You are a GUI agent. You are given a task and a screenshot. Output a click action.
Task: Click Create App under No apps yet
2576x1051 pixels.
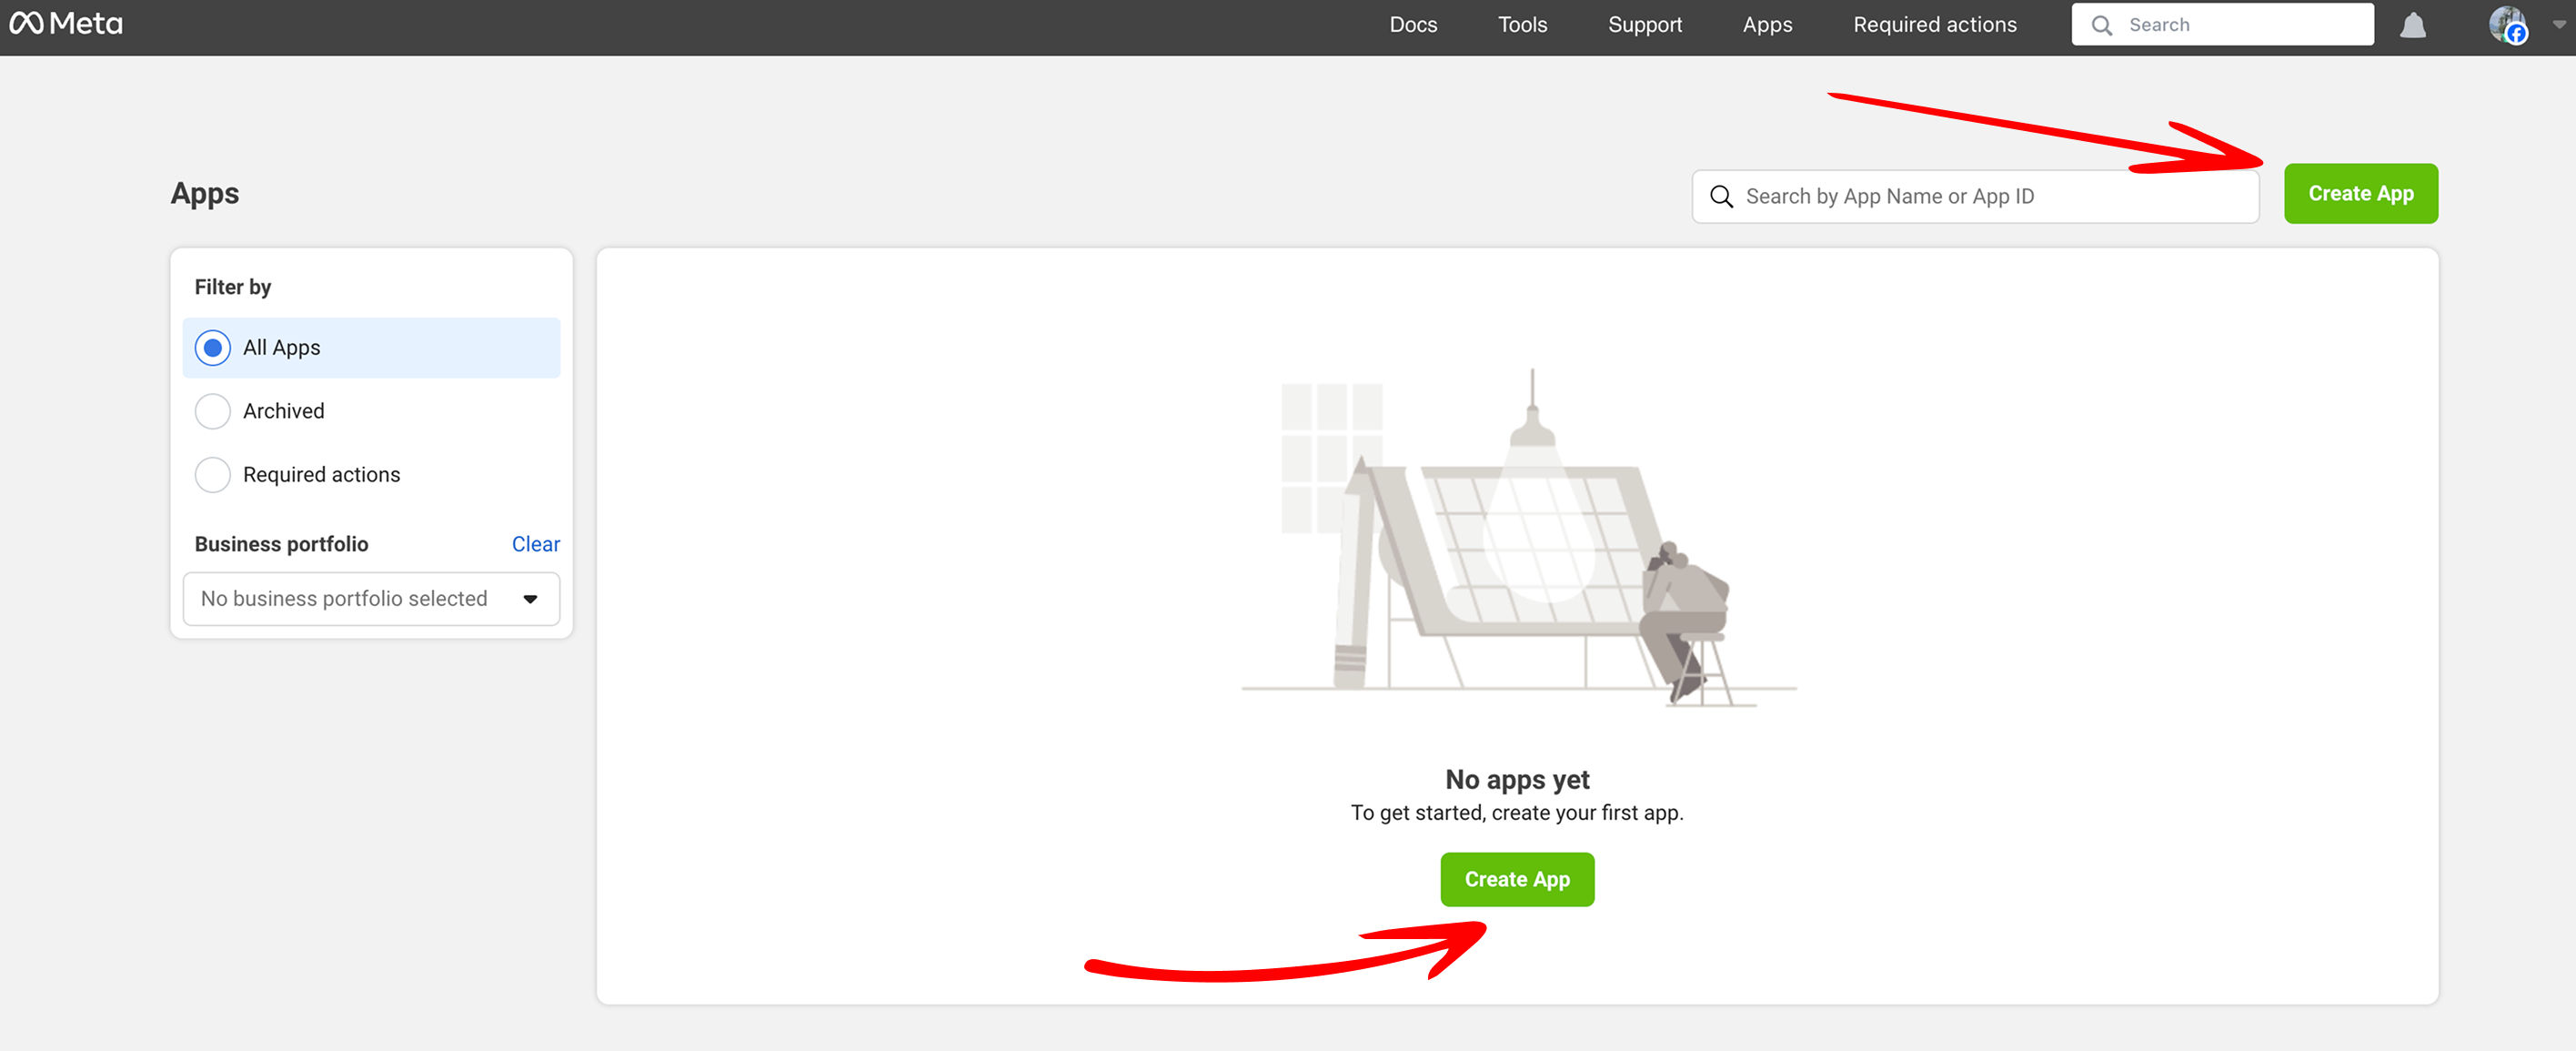coord(1517,879)
